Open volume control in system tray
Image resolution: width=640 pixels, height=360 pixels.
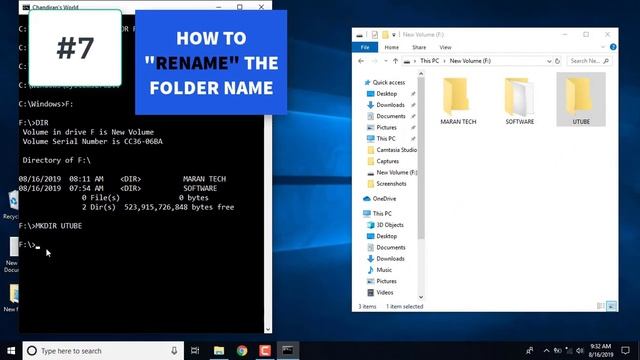pyautogui.click(x=580, y=351)
